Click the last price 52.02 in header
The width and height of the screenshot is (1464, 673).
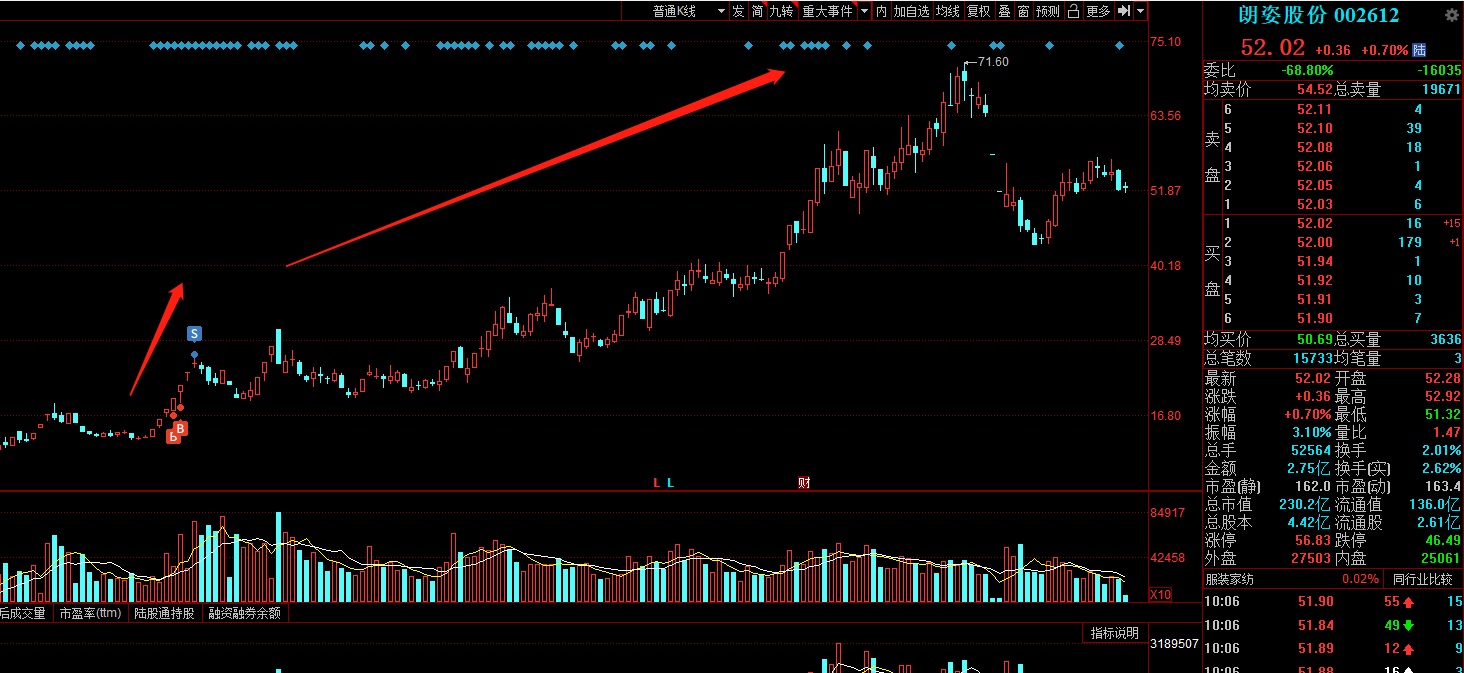pos(1273,47)
